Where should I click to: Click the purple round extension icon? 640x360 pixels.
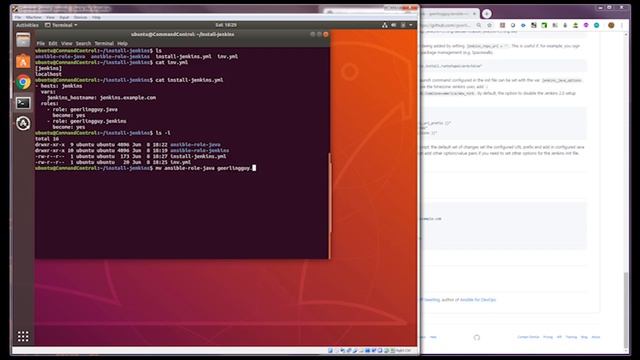point(586,25)
